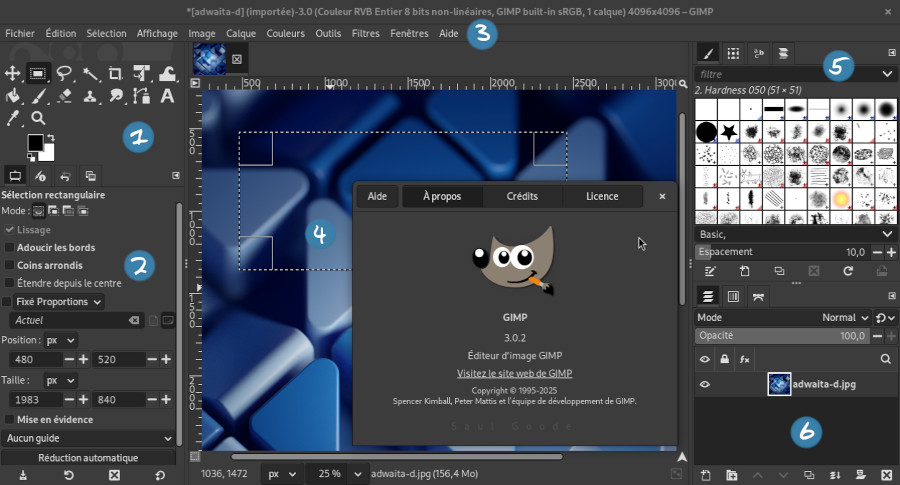Select the Zoom magnifier tool
The width and height of the screenshot is (900, 485).
pyautogui.click(x=38, y=118)
